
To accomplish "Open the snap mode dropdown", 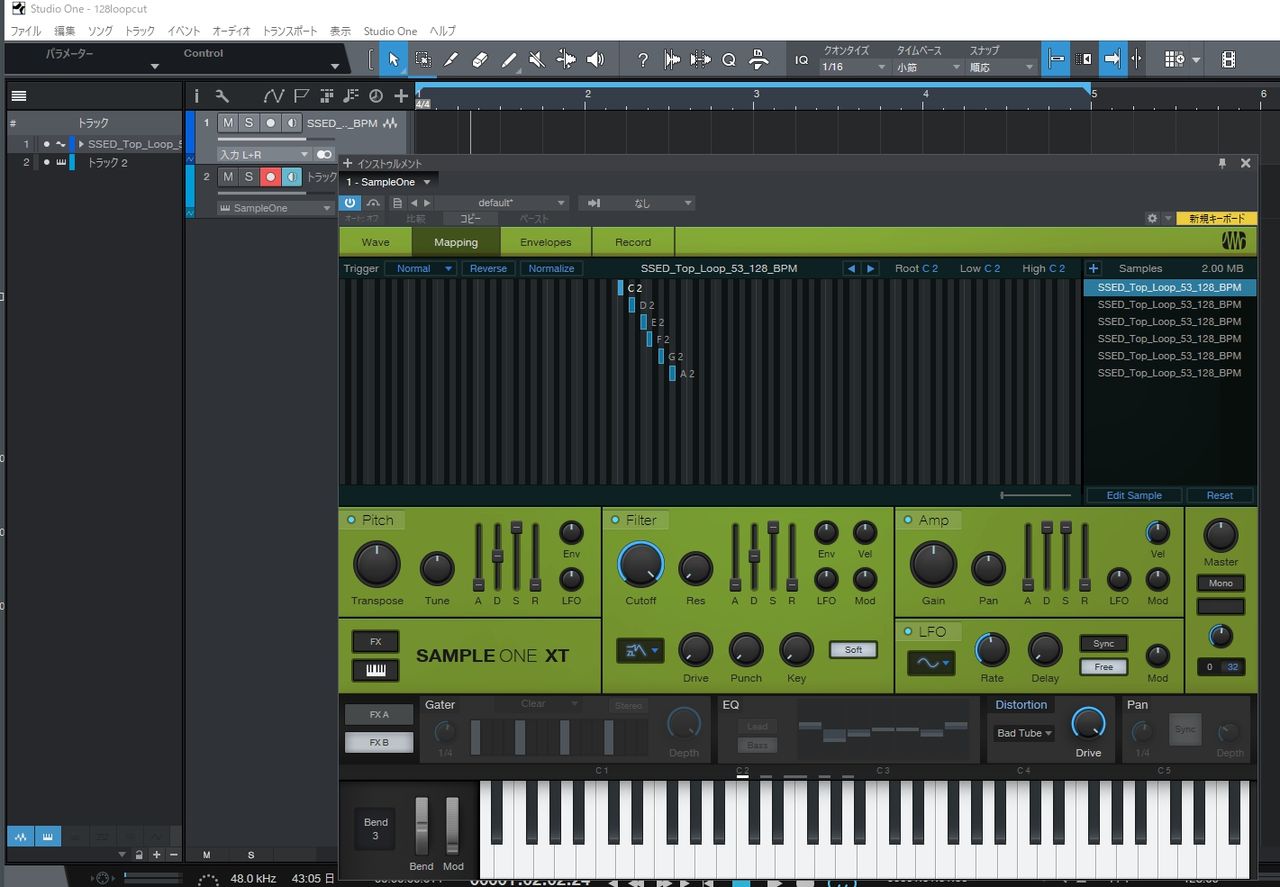I will click(1001, 67).
